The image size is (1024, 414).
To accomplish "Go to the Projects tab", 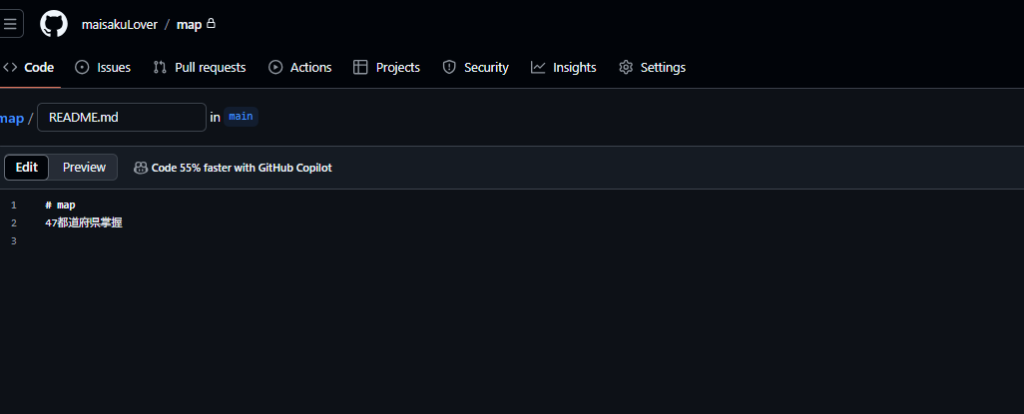I will coord(387,67).
